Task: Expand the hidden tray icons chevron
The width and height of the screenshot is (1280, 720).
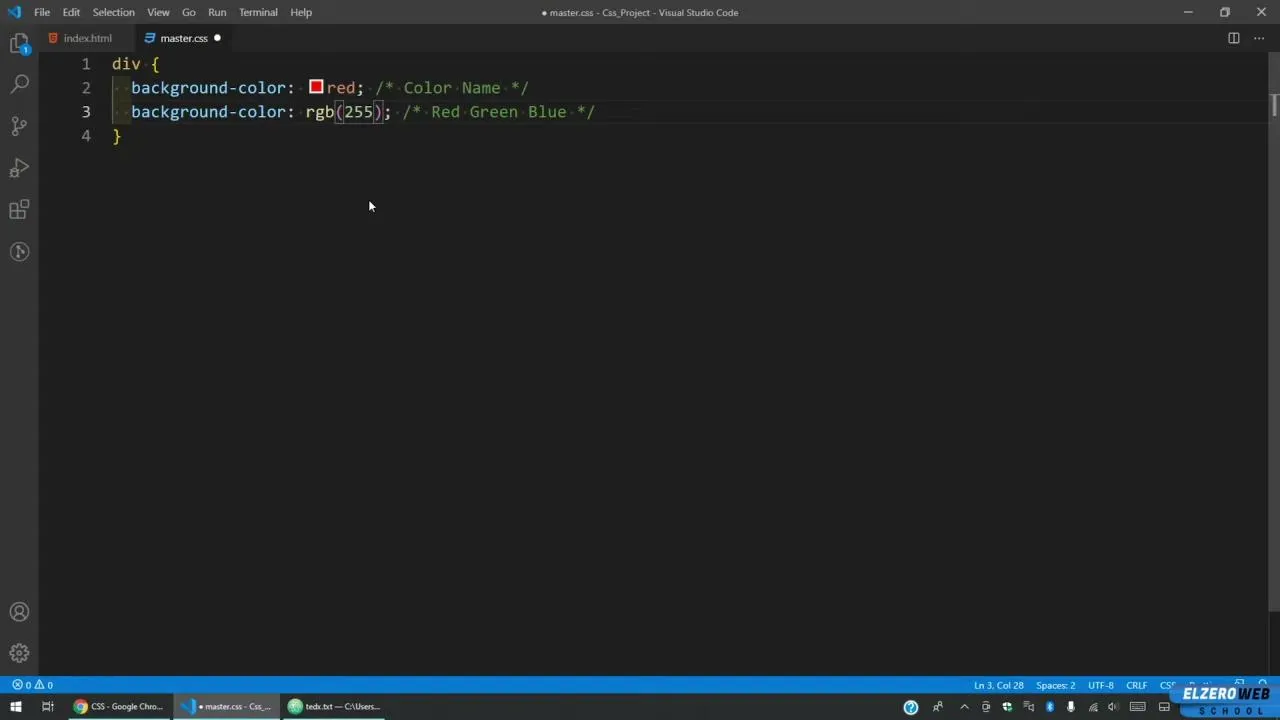Action: [964, 707]
